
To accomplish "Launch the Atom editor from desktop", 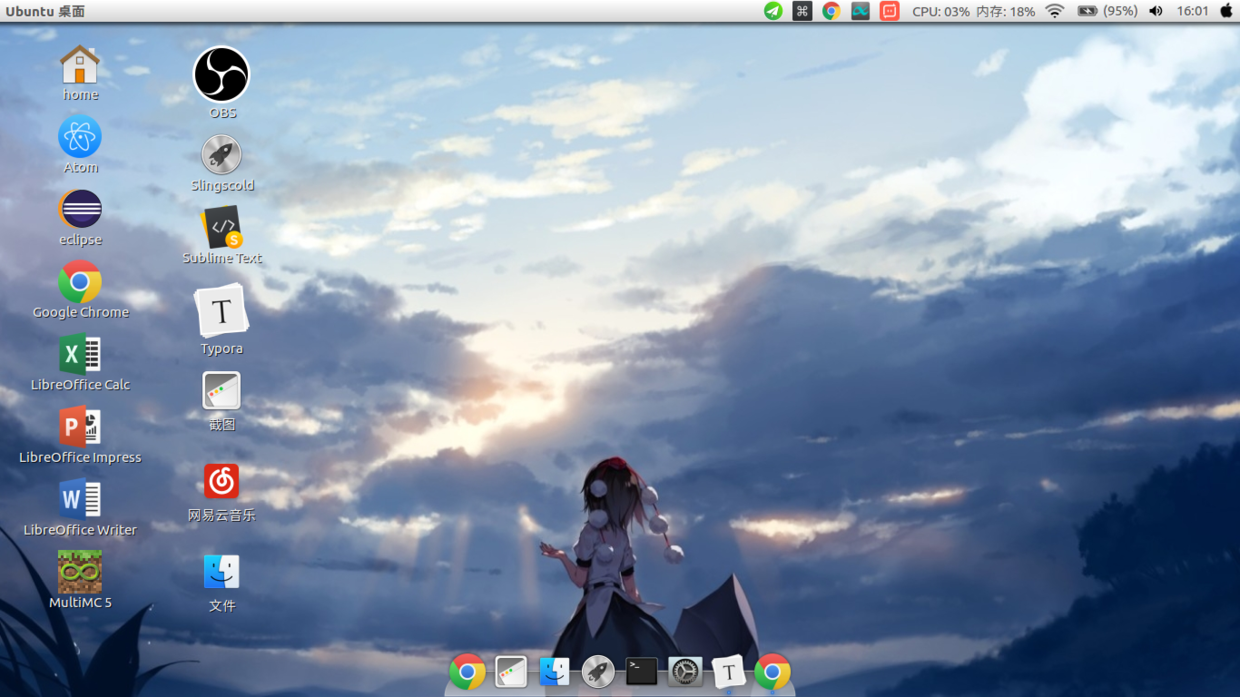I will tap(80, 137).
